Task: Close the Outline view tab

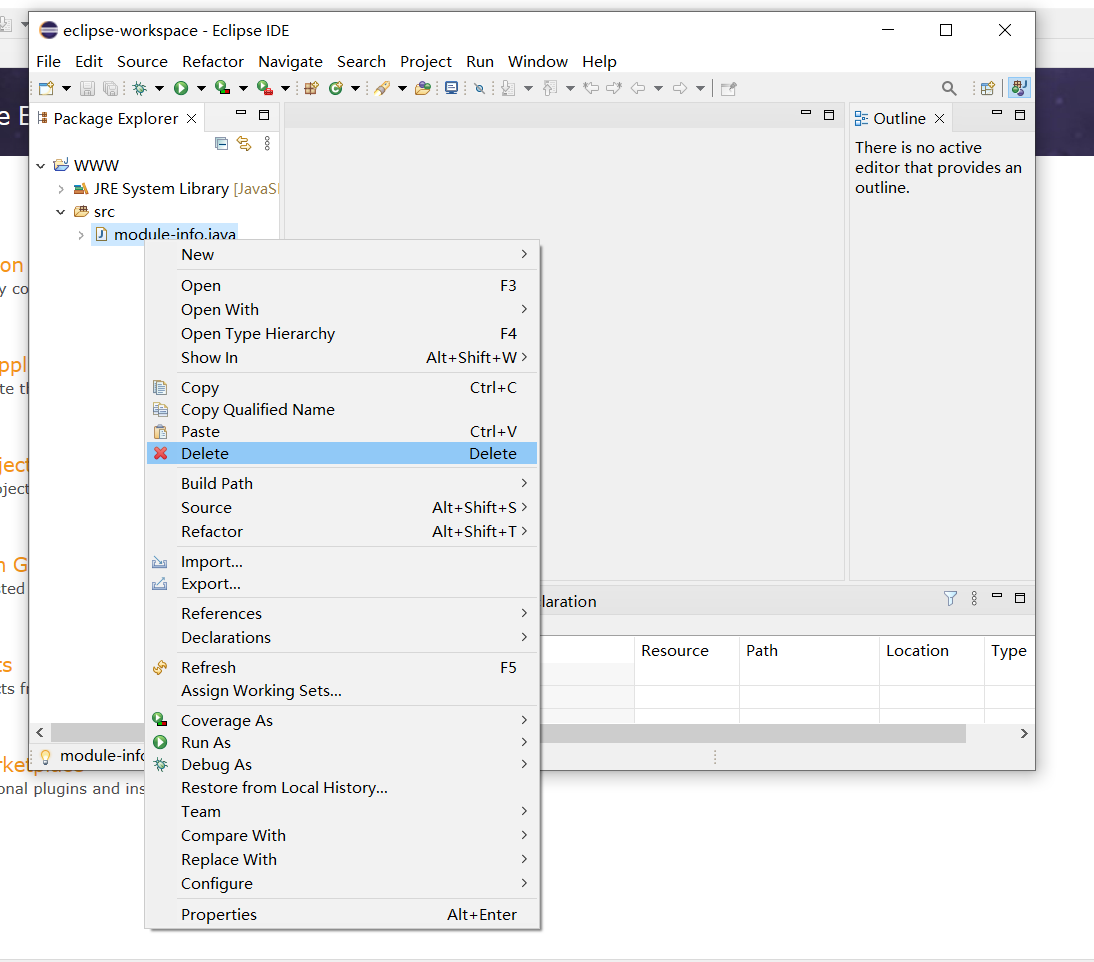Action: tap(939, 119)
